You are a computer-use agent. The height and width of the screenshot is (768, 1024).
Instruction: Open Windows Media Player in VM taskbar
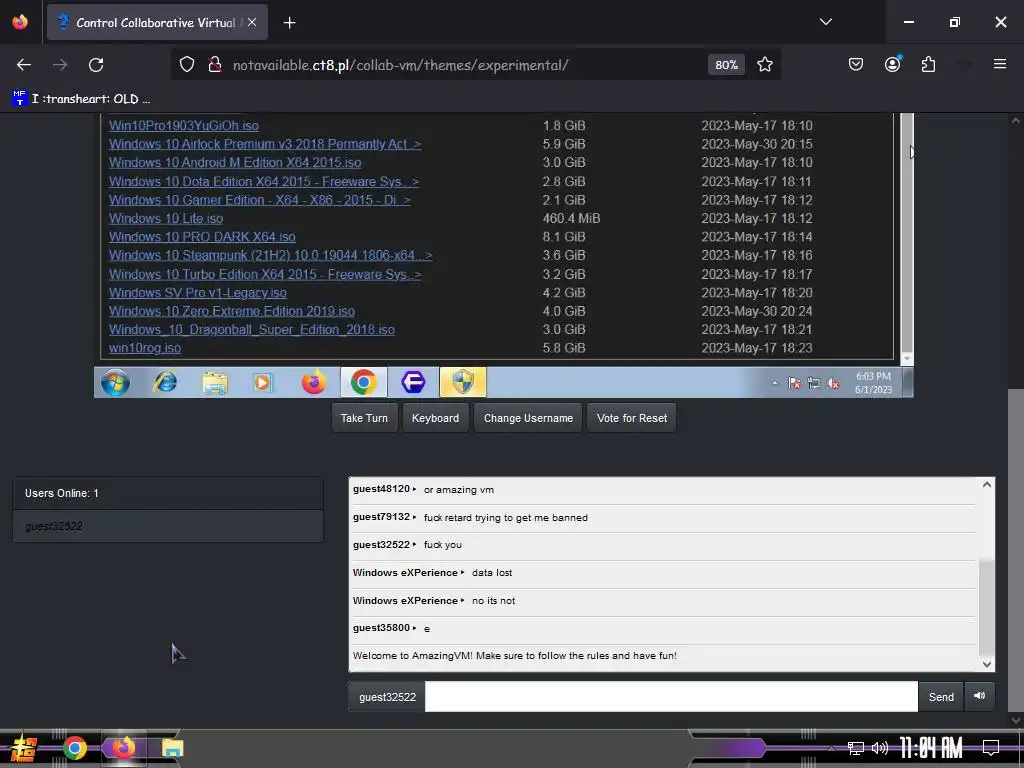pyautogui.click(x=263, y=382)
